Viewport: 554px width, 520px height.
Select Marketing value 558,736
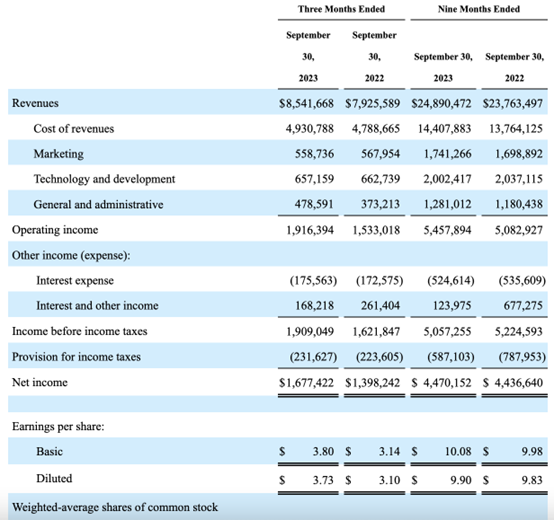314,154
